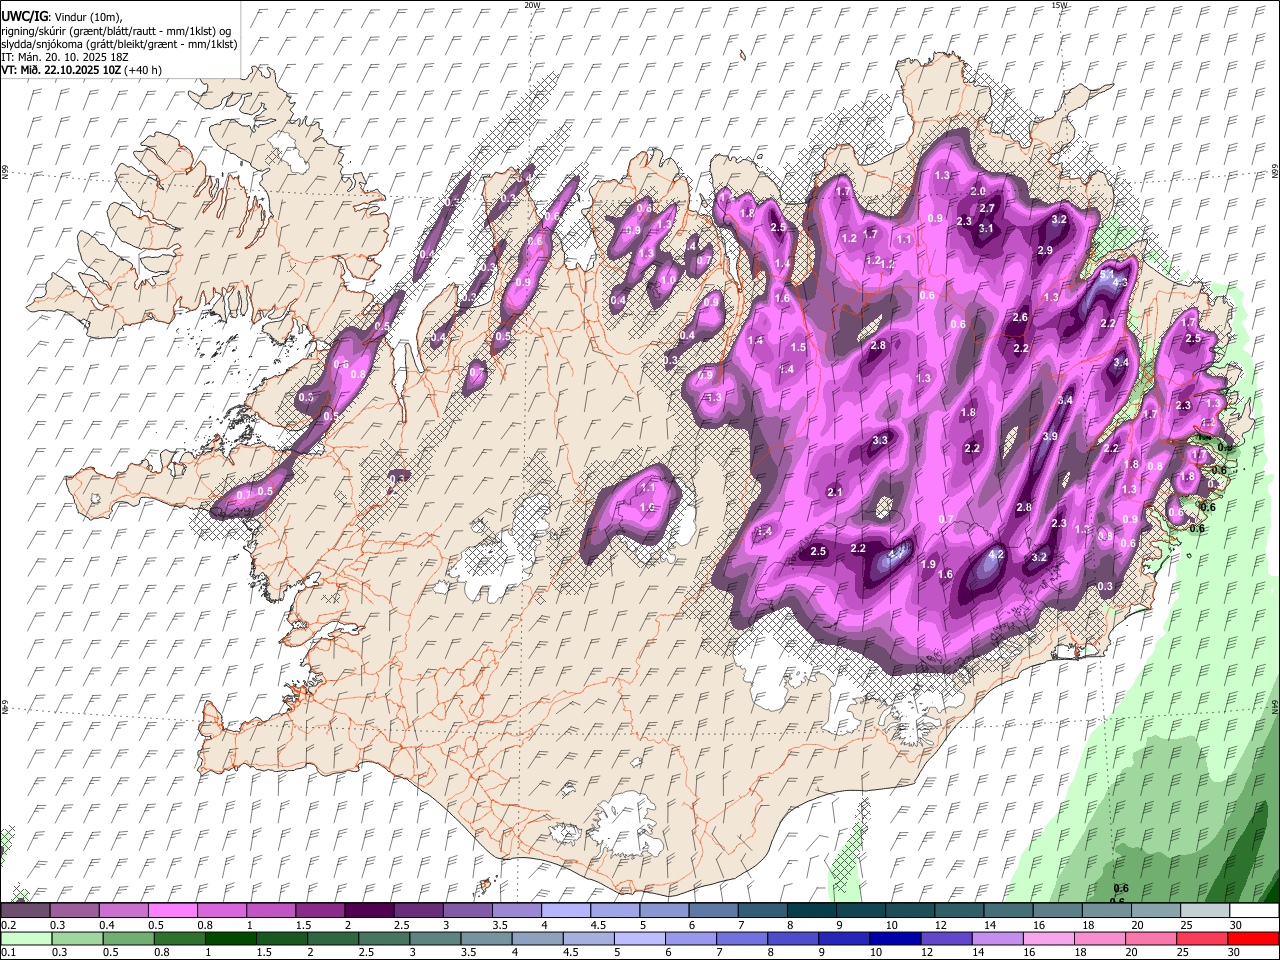Choose the bright red 30 swatch in lower legend row
This screenshot has width=1280, height=960.
click(x=1253, y=938)
